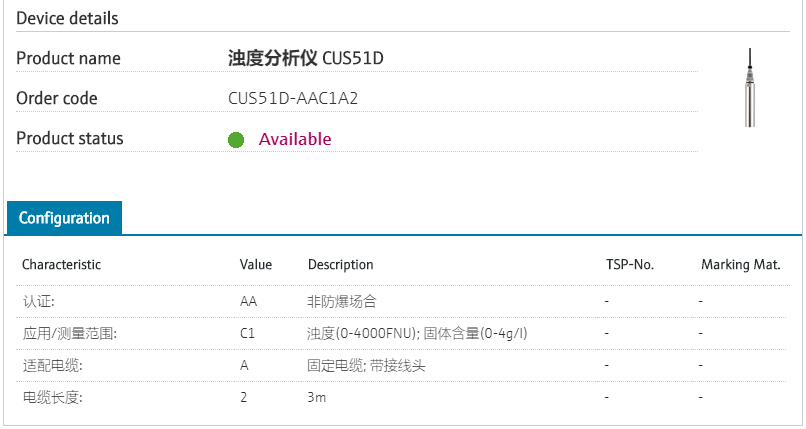Click the 非防爆场合 description
The height and width of the screenshot is (429, 806).
coord(342,300)
